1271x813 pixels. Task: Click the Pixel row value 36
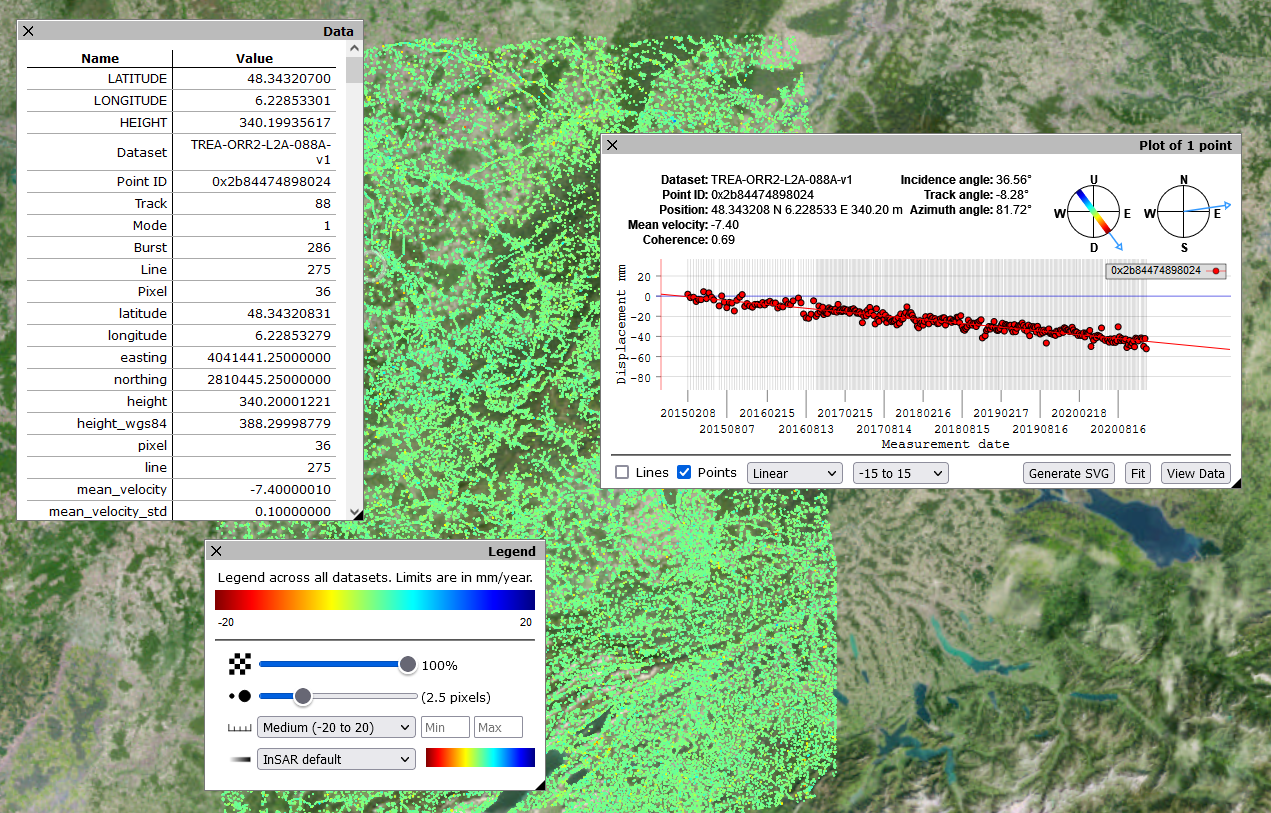click(323, 291)
